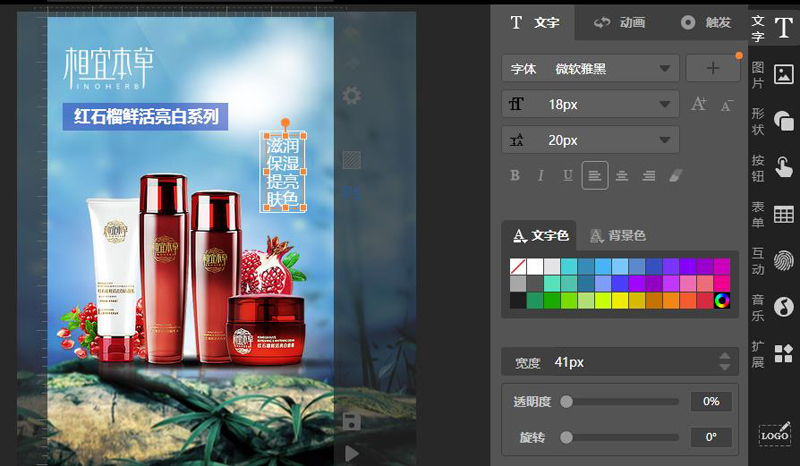Toggle bold formatting
The width and height of the screenshot is (800, 466).
[x=515, y=176]
